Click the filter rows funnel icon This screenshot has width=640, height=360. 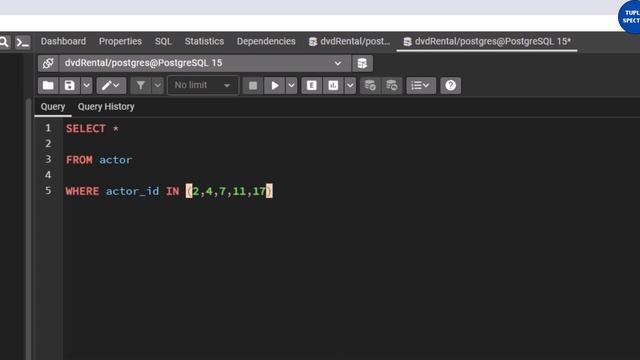[141, 85]
